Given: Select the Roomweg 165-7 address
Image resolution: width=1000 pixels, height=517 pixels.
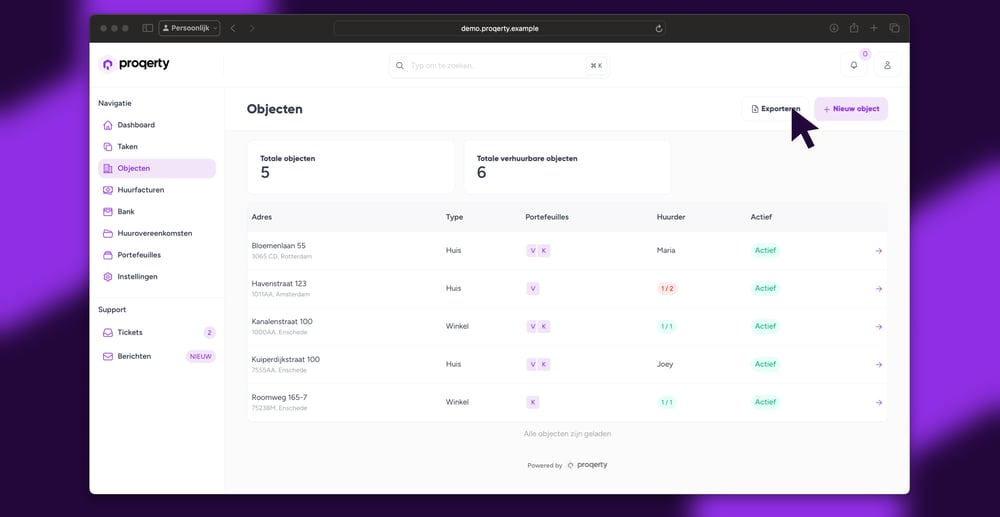Looking at the screenshot, I should coord(279,397).
